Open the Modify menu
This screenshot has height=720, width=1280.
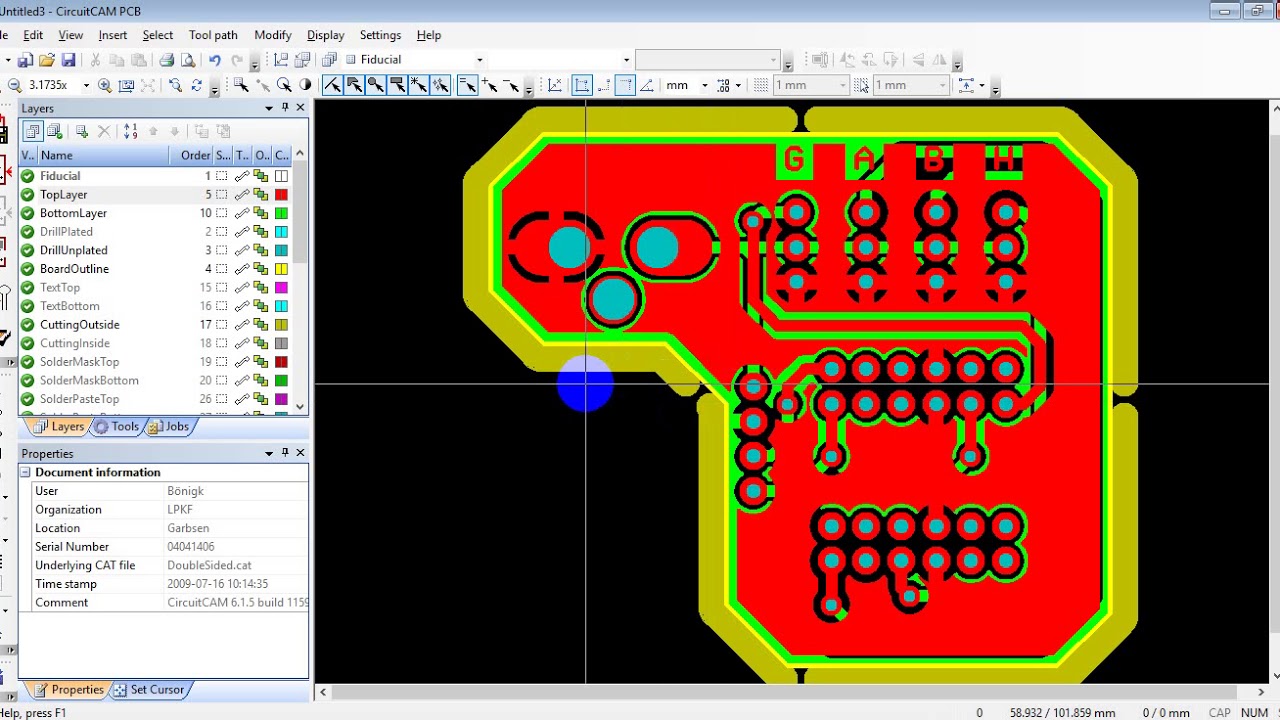tap(272, 35)
